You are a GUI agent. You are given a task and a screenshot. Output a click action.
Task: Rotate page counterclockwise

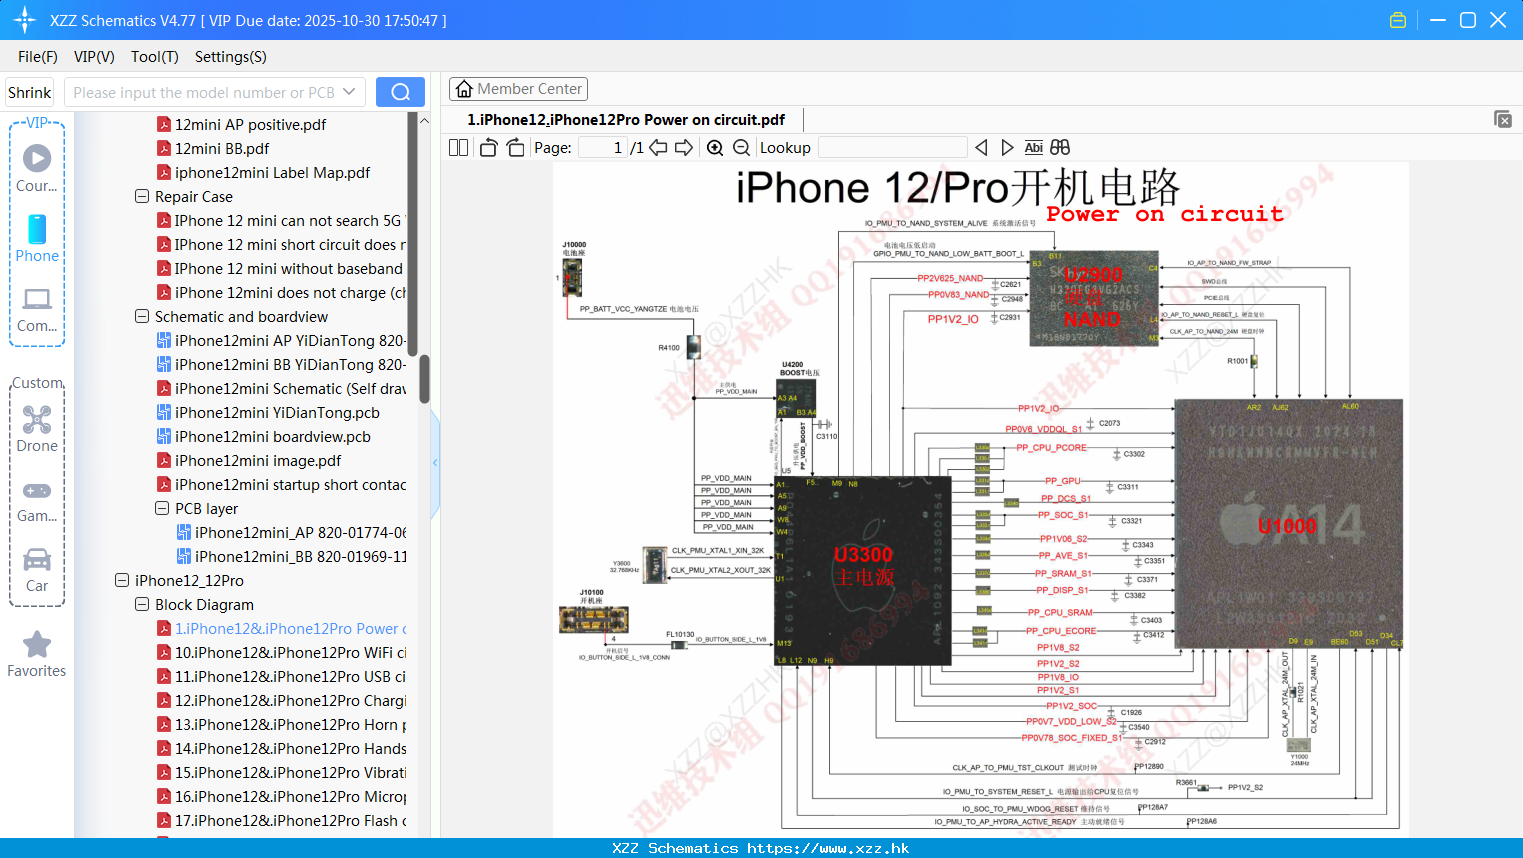pyautogui.click(x=488, y=147)
